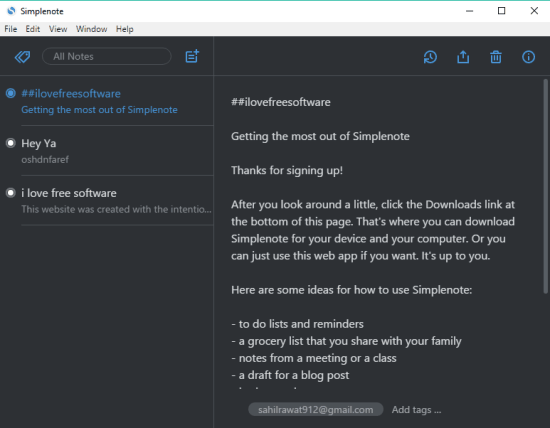Toggle pin on i love free software note

tap(11, 193)
